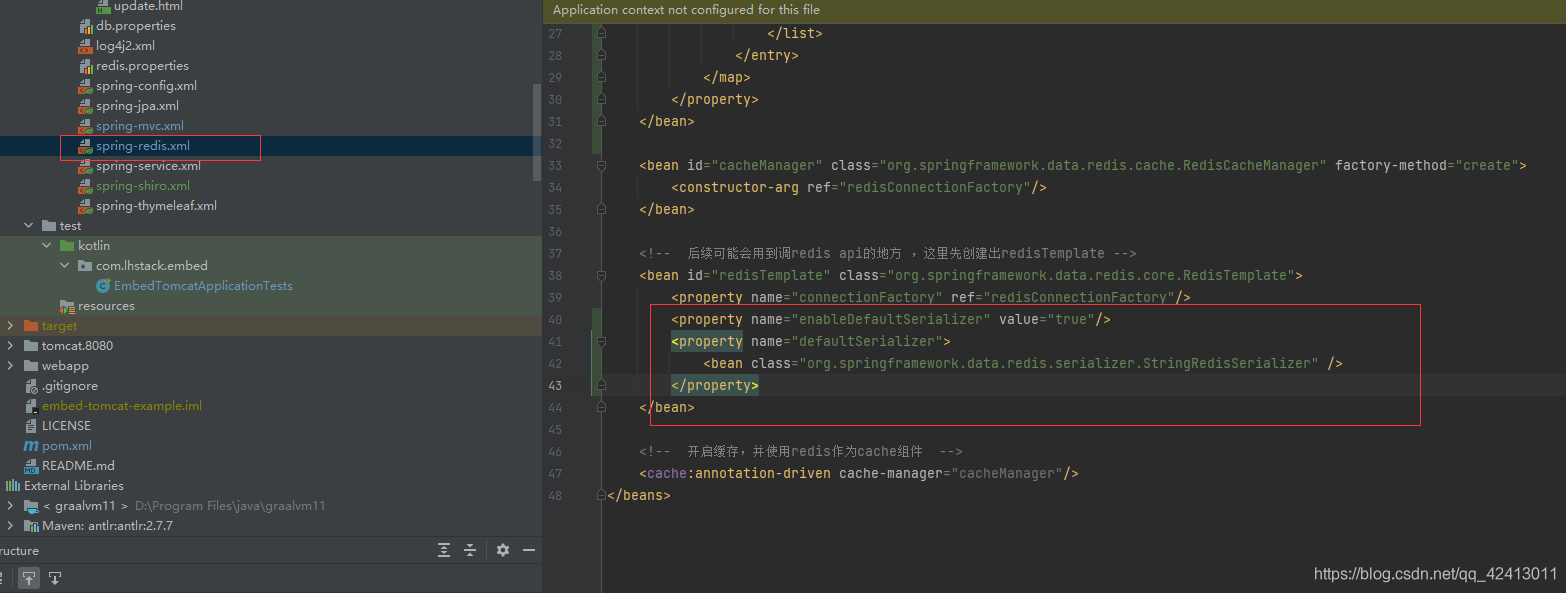Click the redis.properties file icon
This screenshot has width=1566, height=593.
click(86, 66)
